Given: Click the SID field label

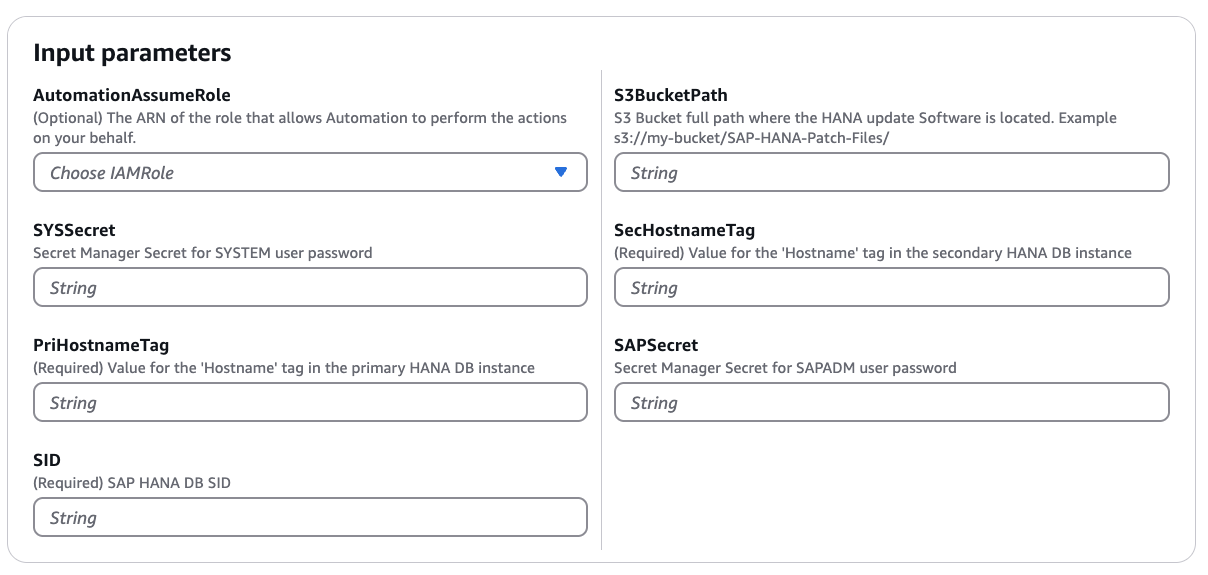Looking at the screenshot, I should 47,460.
